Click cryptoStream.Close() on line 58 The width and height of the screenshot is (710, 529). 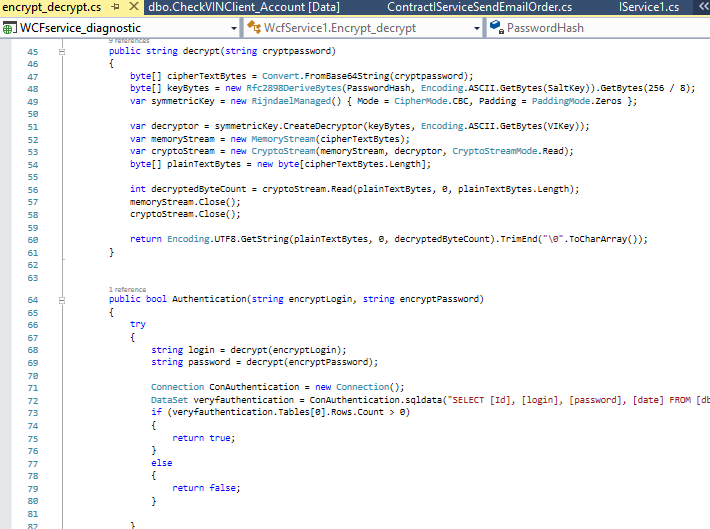click(x=185, y=214)
